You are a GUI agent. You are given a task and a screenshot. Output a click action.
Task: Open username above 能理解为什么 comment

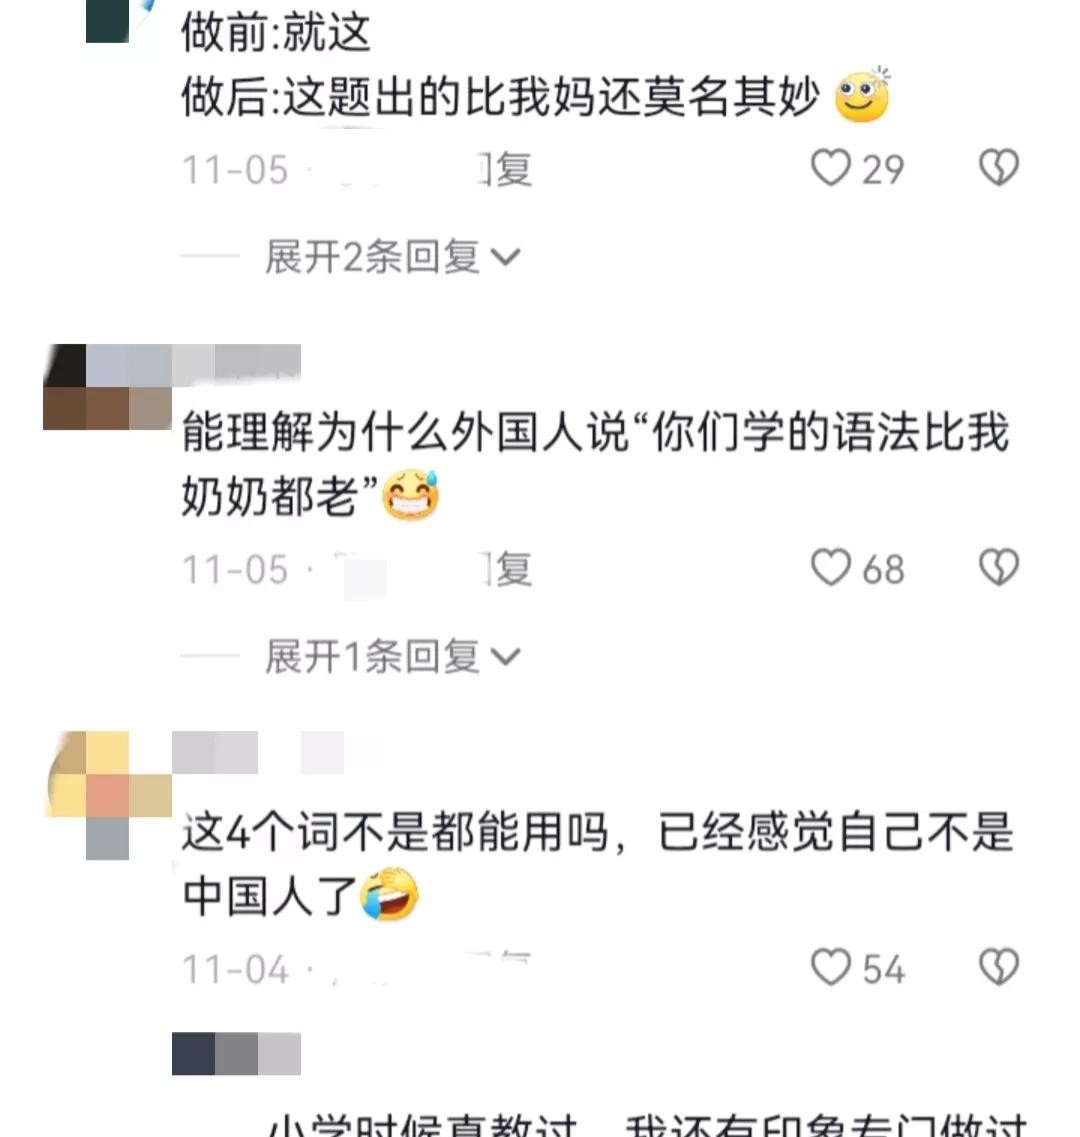(236, 362)
